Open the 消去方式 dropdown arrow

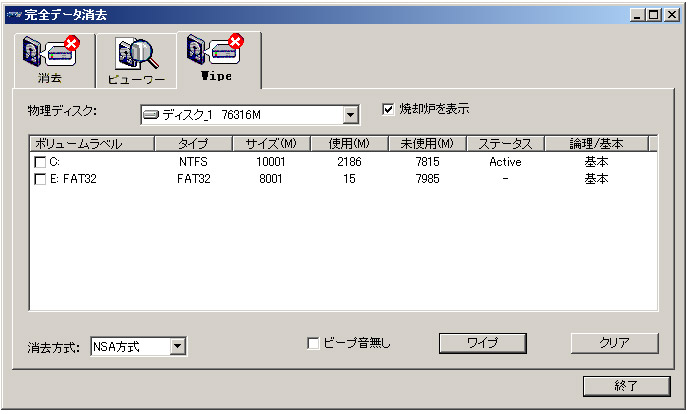click(177, 346)
